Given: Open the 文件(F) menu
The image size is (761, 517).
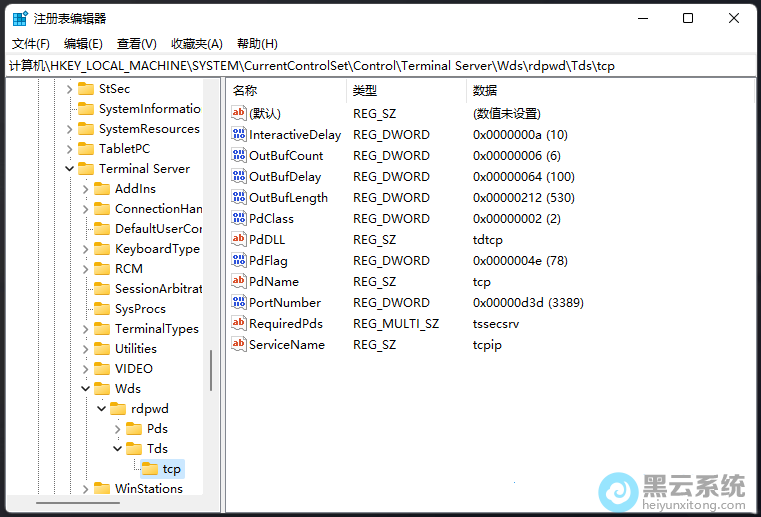Looking at the screenshot, I should [31, 44].
